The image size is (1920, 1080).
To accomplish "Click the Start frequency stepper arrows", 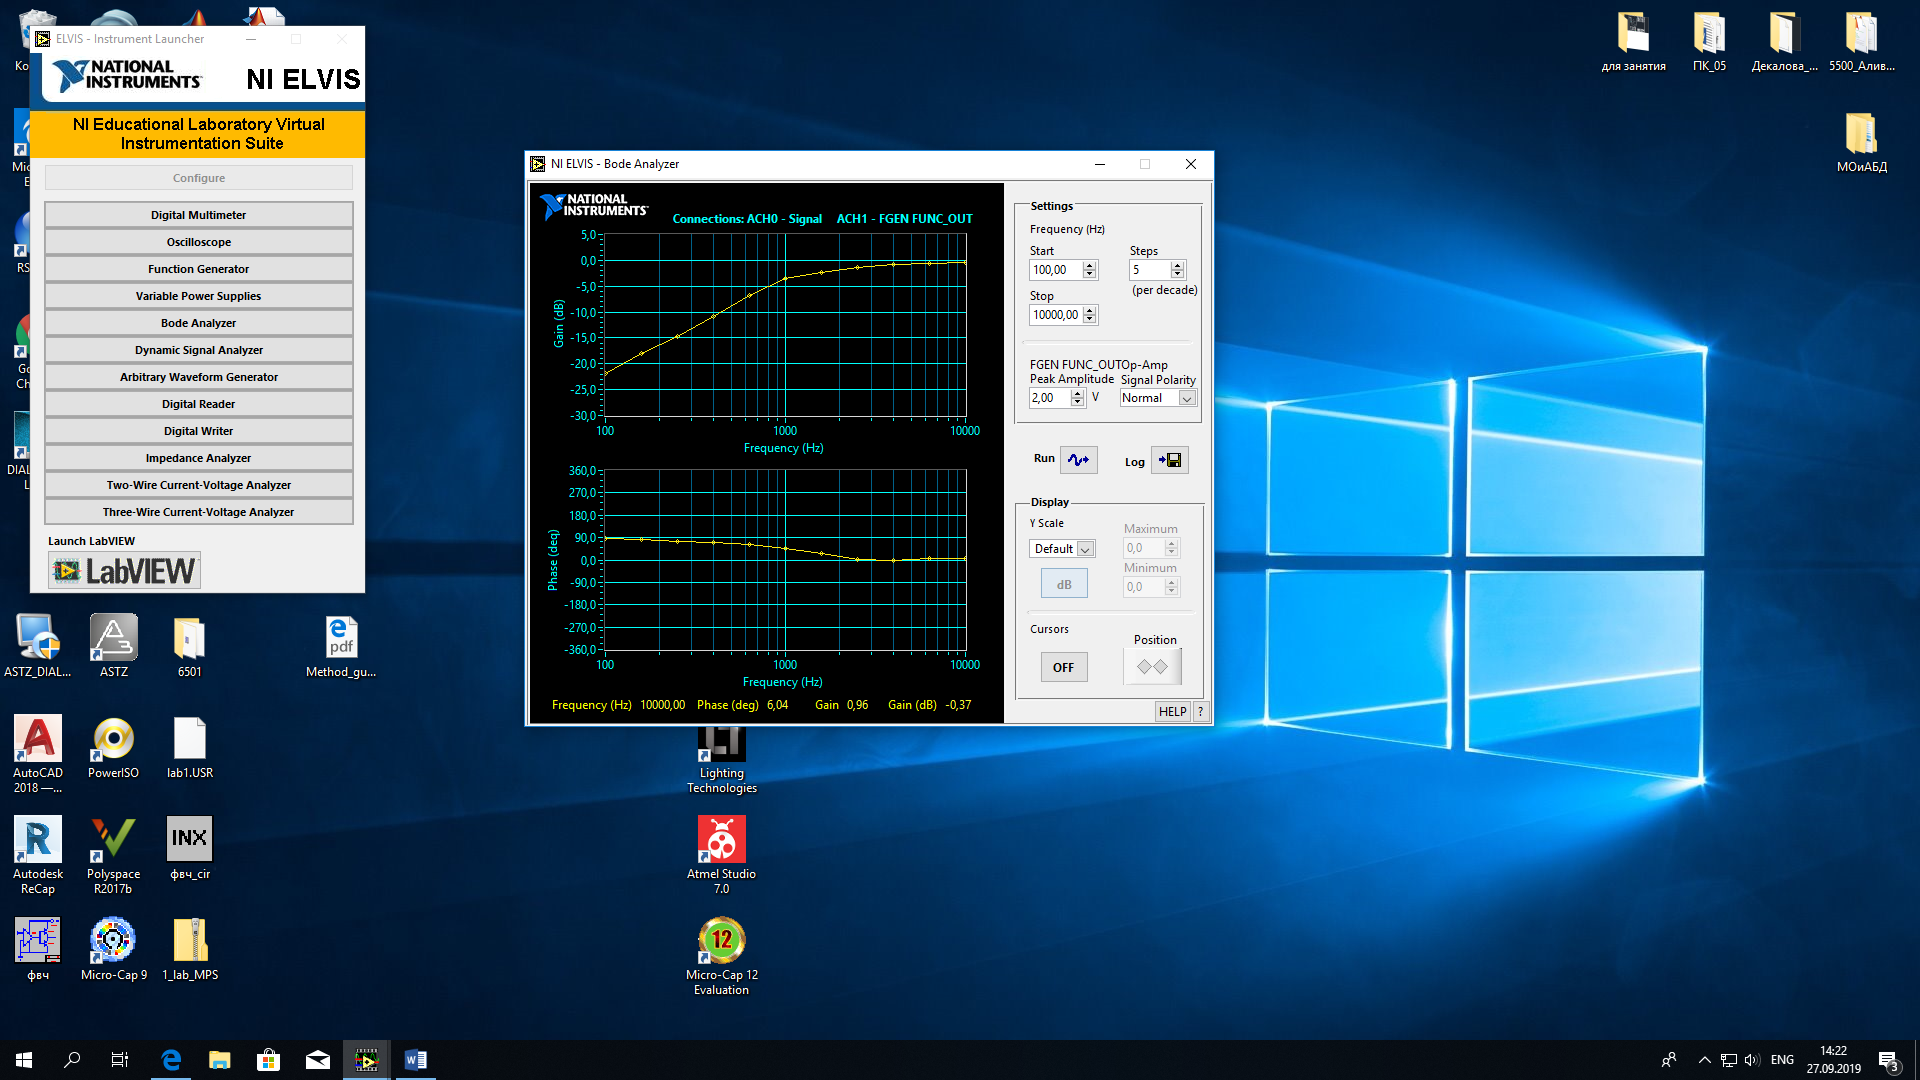I will pos(1090,270).
